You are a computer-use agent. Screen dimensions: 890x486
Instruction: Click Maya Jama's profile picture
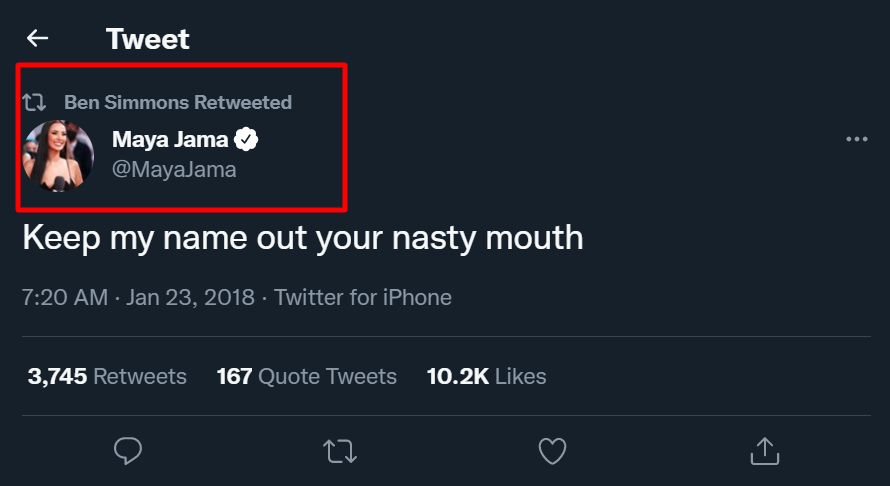(58, 155)
